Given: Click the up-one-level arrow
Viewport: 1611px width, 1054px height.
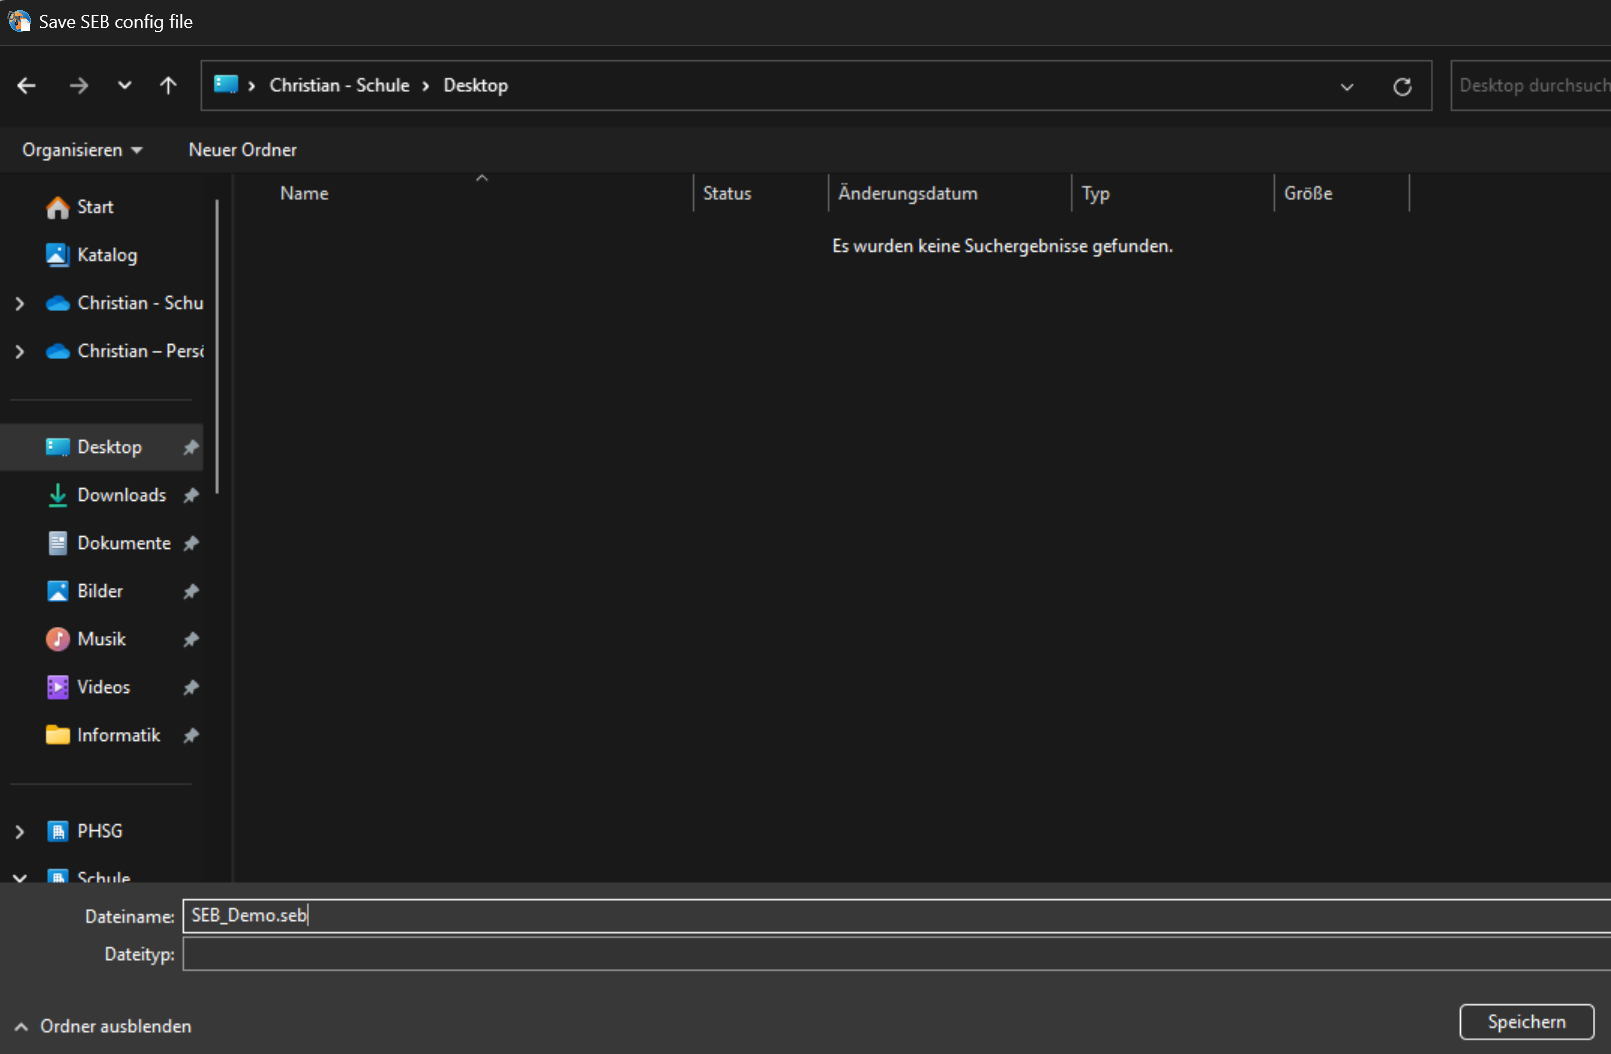Looking at the screenshot, I should coord(168,86).
